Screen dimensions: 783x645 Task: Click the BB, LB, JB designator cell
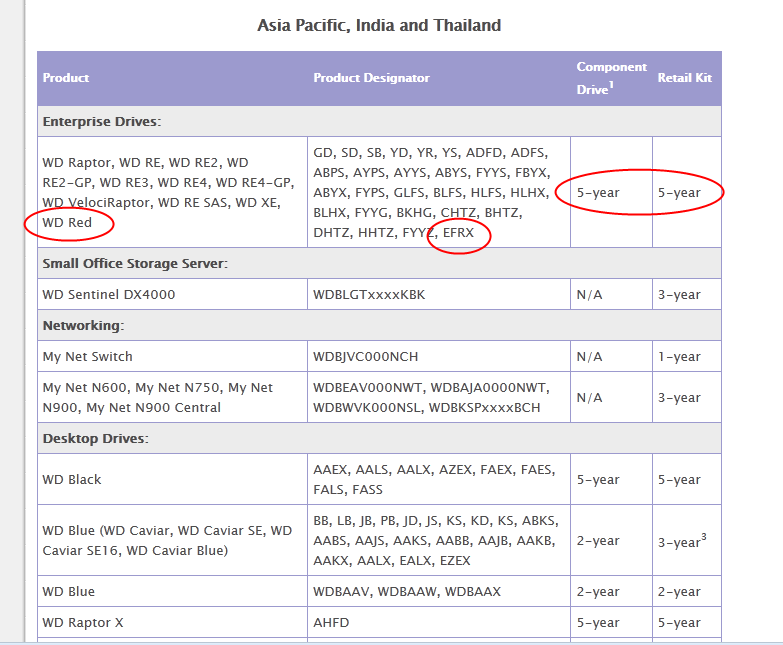click(x=439, y=540)
